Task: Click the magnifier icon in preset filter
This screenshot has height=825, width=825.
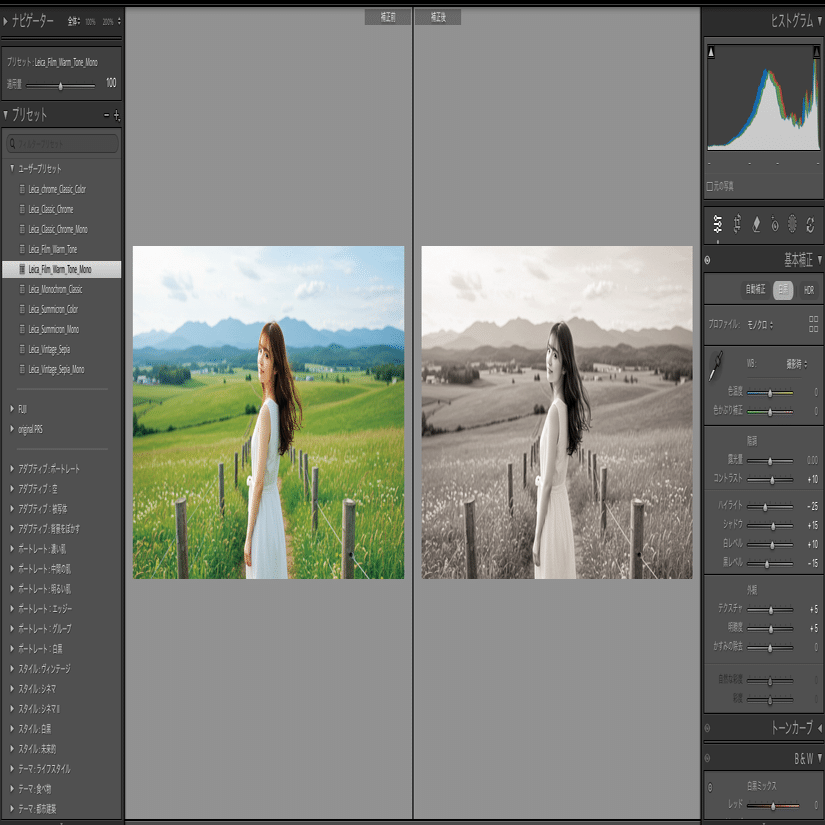Action: click(x=13, y=143)
